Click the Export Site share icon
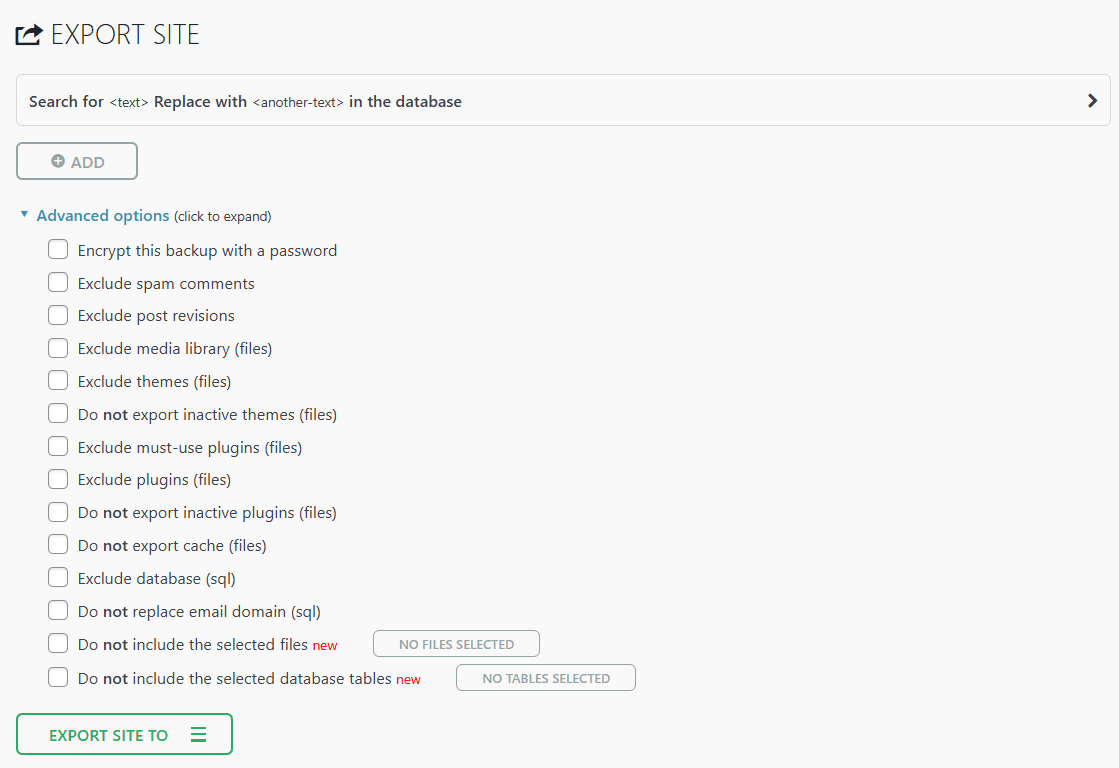This screenshot has width=1119, height=768. pos(29,35)
